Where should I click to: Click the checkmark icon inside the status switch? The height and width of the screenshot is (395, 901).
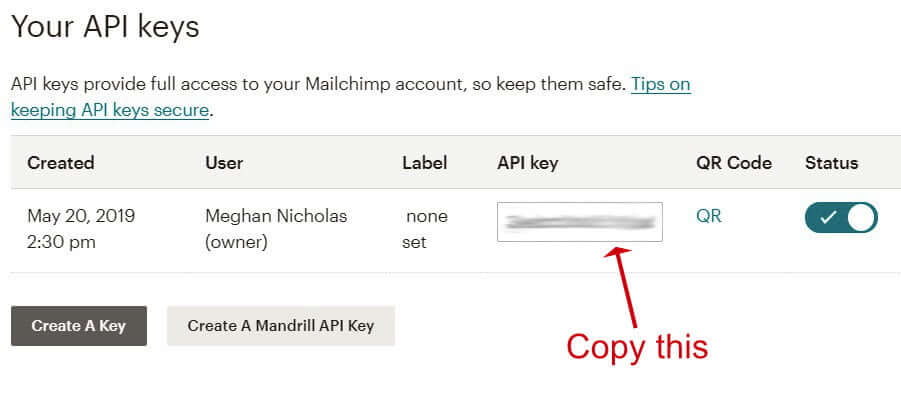[828, 218]
